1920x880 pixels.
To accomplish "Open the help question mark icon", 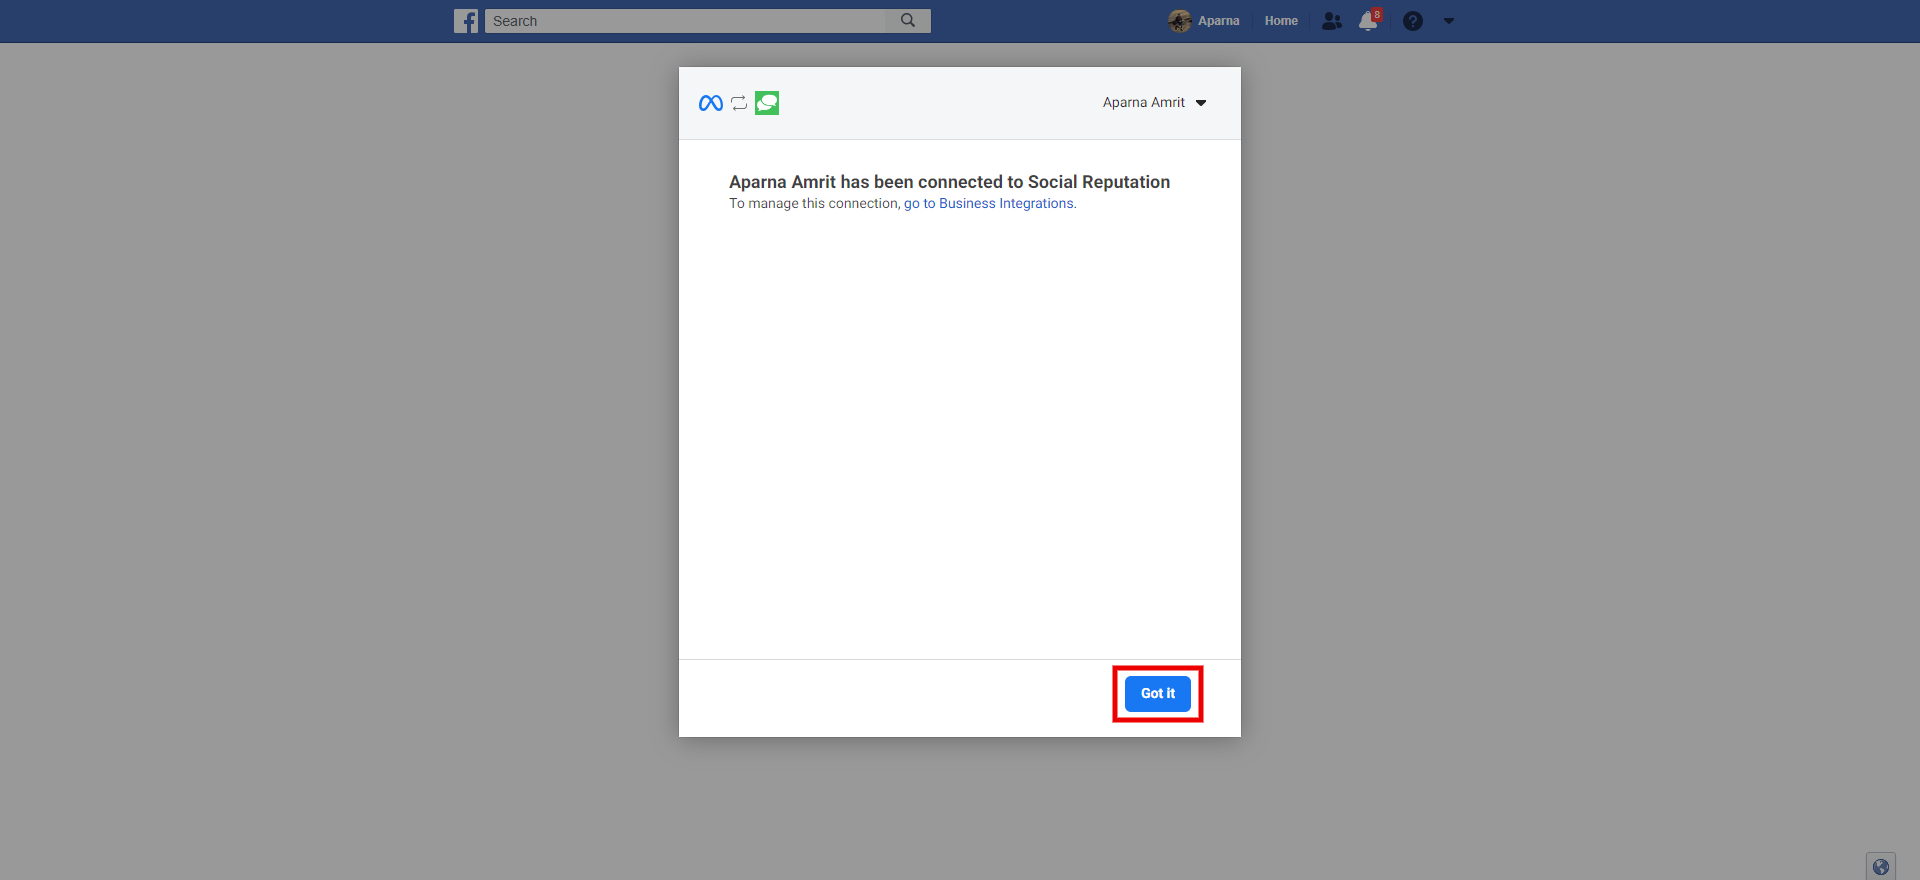I will [1412, 21].
